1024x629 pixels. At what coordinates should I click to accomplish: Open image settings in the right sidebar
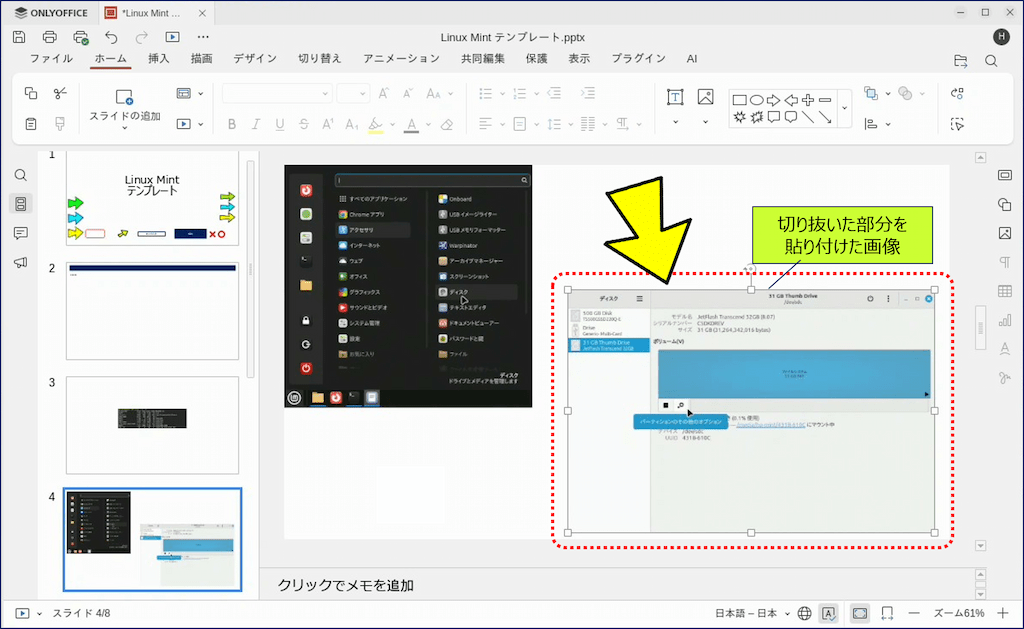click(1004, 233)
